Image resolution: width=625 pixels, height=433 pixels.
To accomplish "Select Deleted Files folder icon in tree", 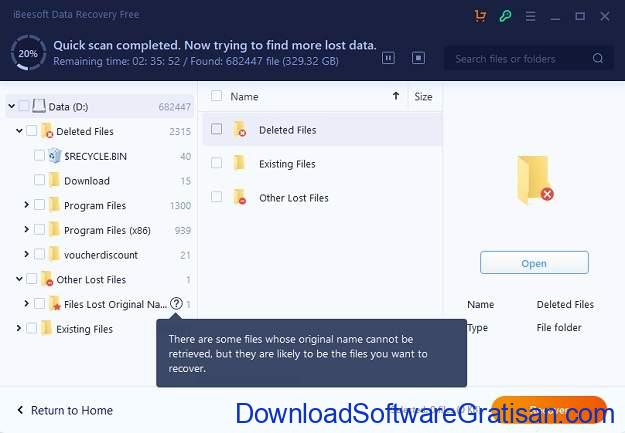I will tap(47, 131).
